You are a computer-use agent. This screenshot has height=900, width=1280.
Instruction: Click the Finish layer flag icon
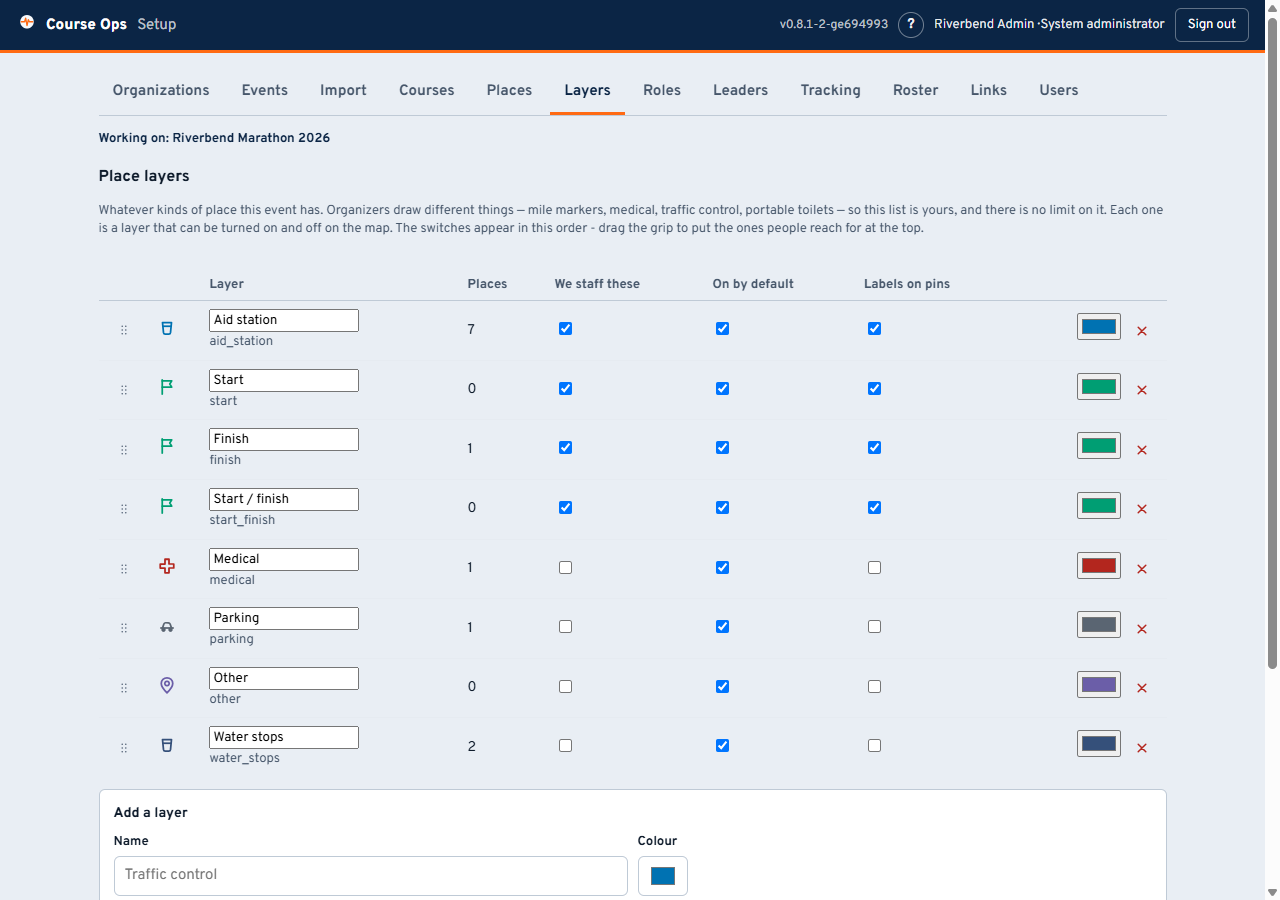[167, 447]
